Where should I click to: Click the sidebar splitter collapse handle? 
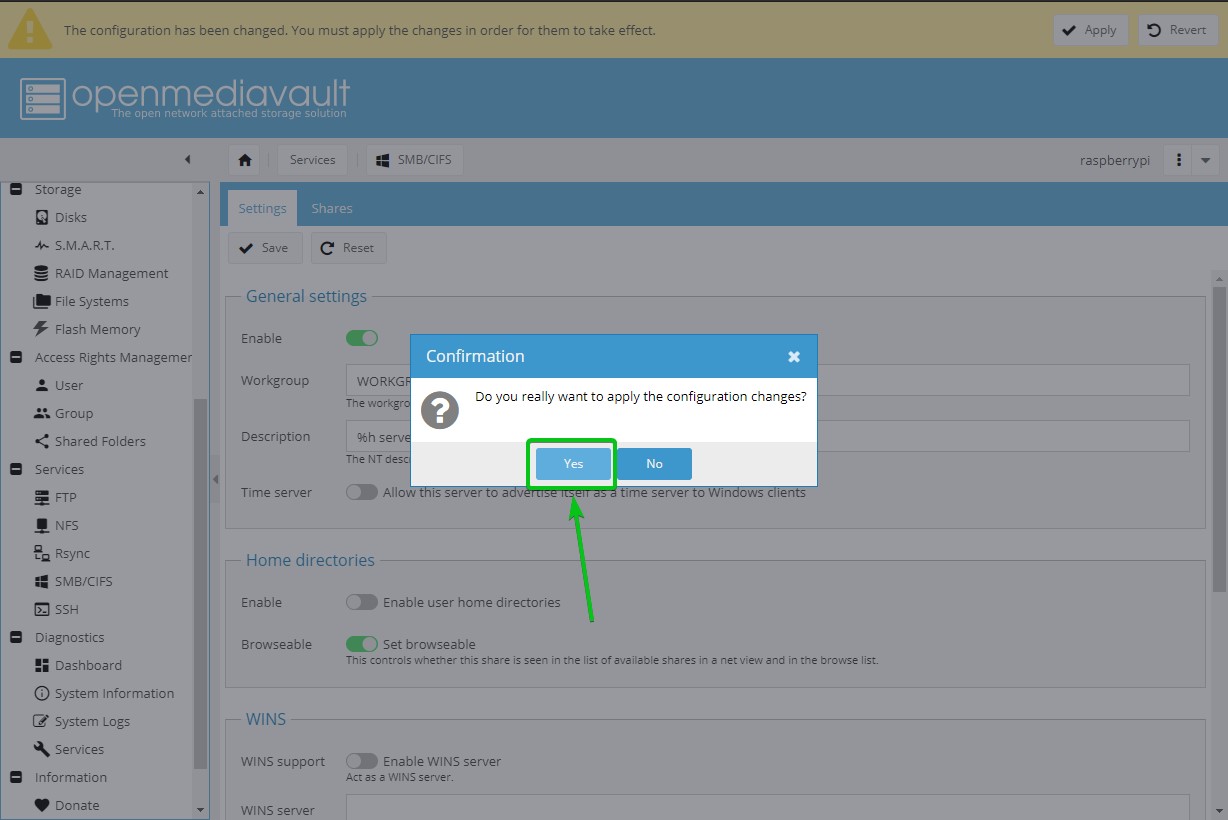pos(215,480)
